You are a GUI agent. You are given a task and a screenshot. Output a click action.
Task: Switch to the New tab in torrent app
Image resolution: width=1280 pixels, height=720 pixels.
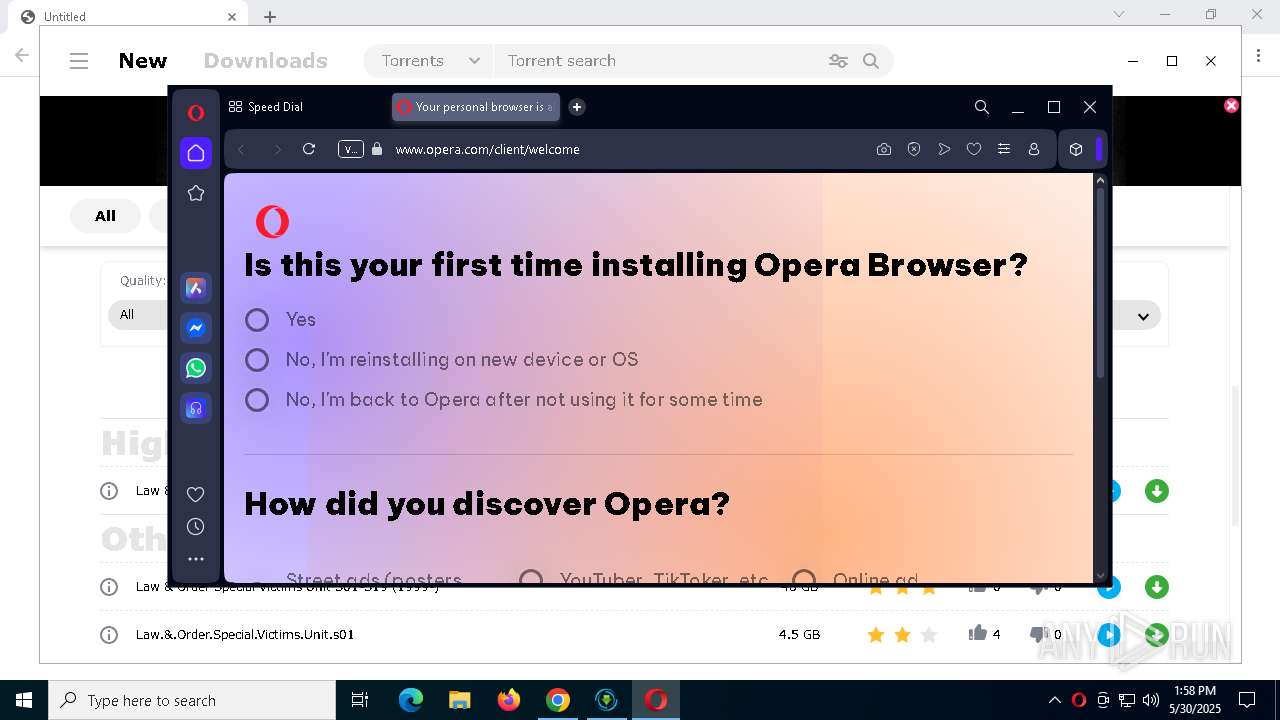(143, 61)
